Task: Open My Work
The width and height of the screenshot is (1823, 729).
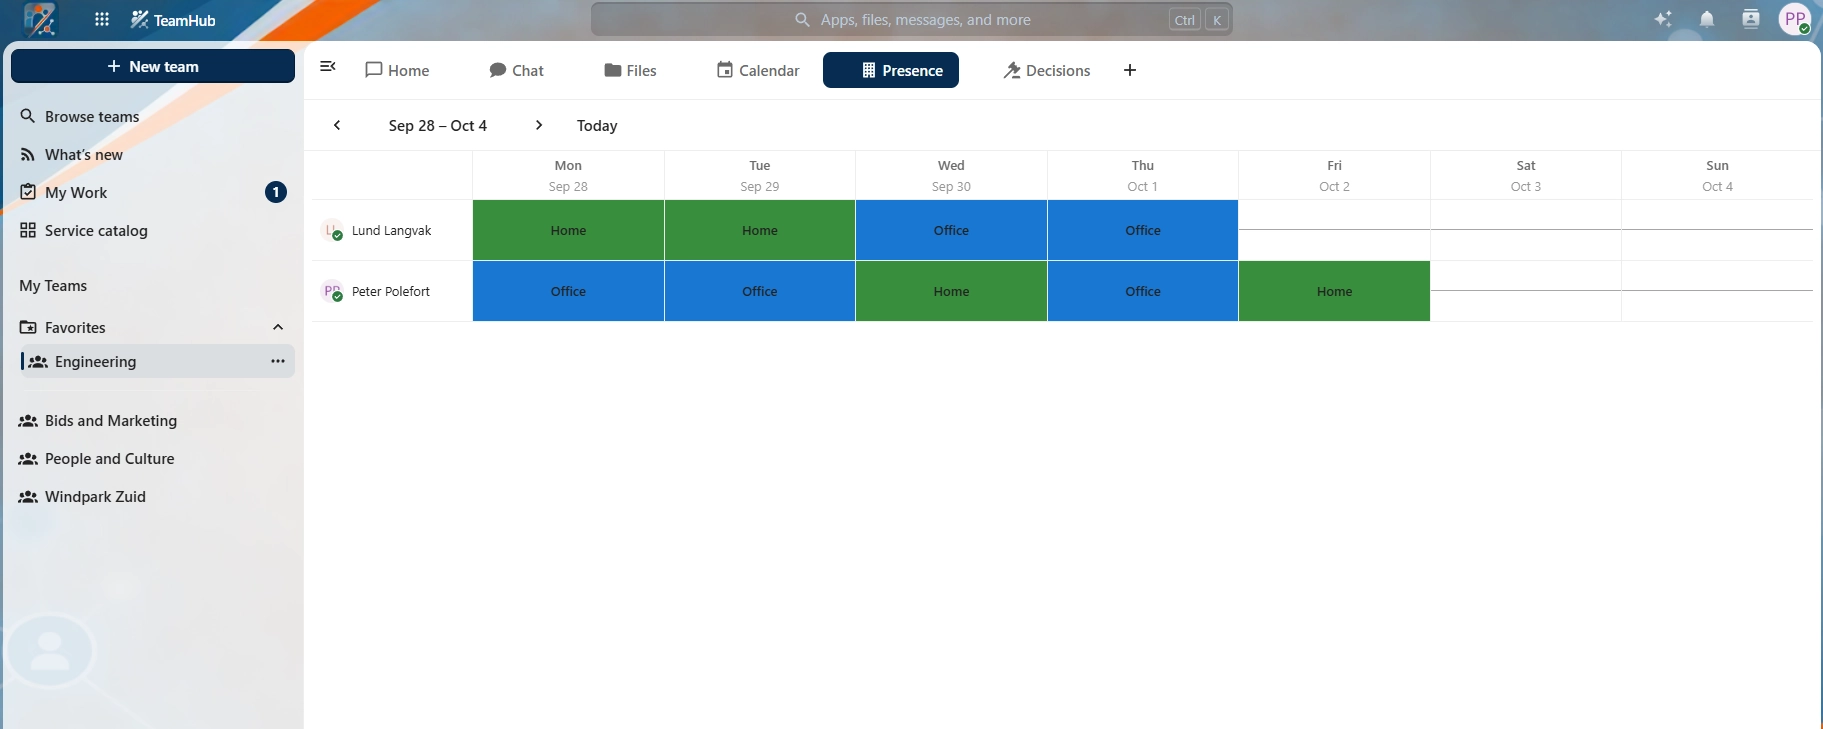Action: pos(153,192)
